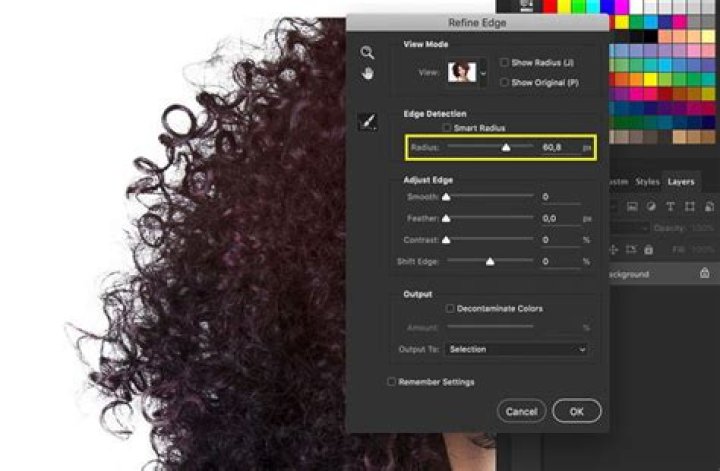Select the Zoom tool in Refine Edge
Screen dimensions: 720x471
pos(367,52)
